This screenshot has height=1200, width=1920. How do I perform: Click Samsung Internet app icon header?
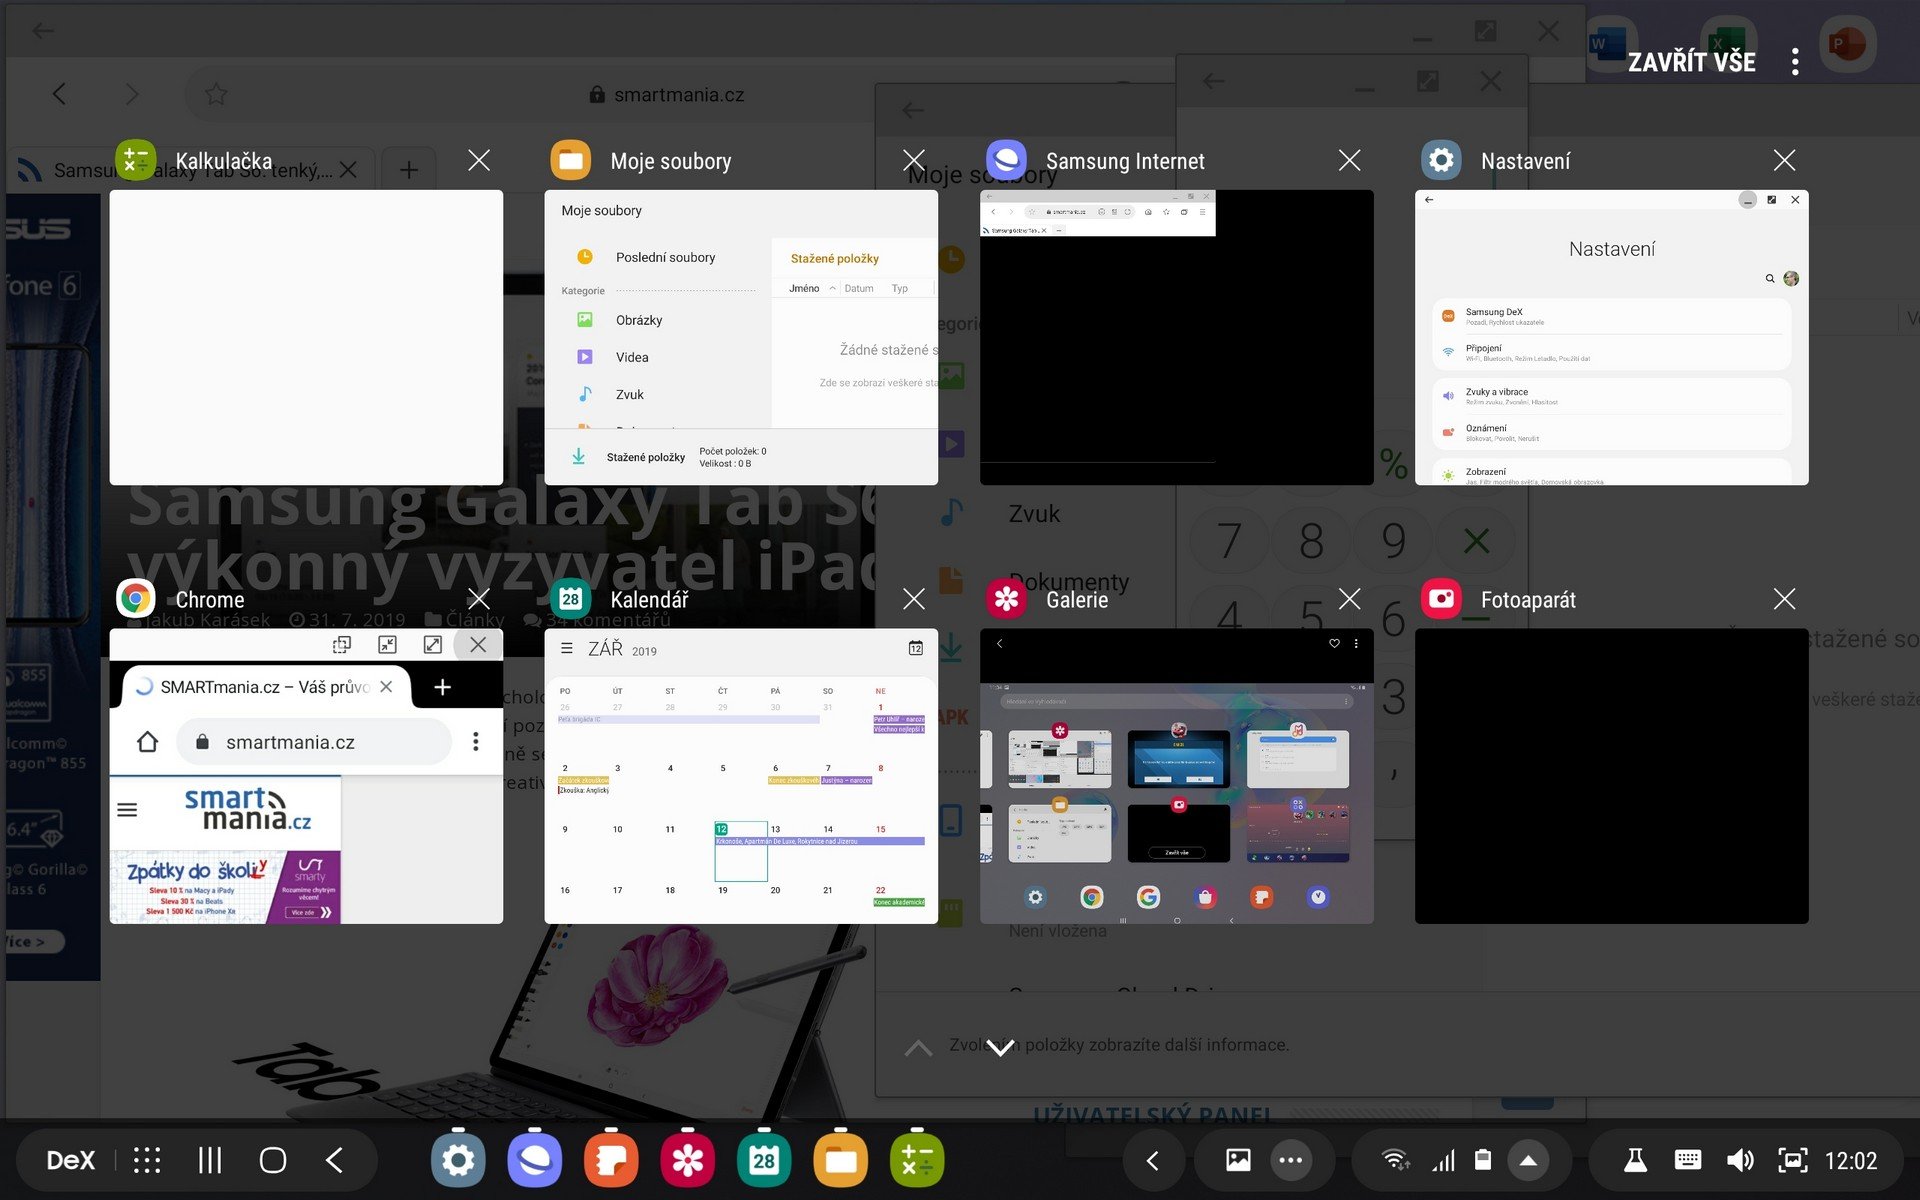point(1006,160)
